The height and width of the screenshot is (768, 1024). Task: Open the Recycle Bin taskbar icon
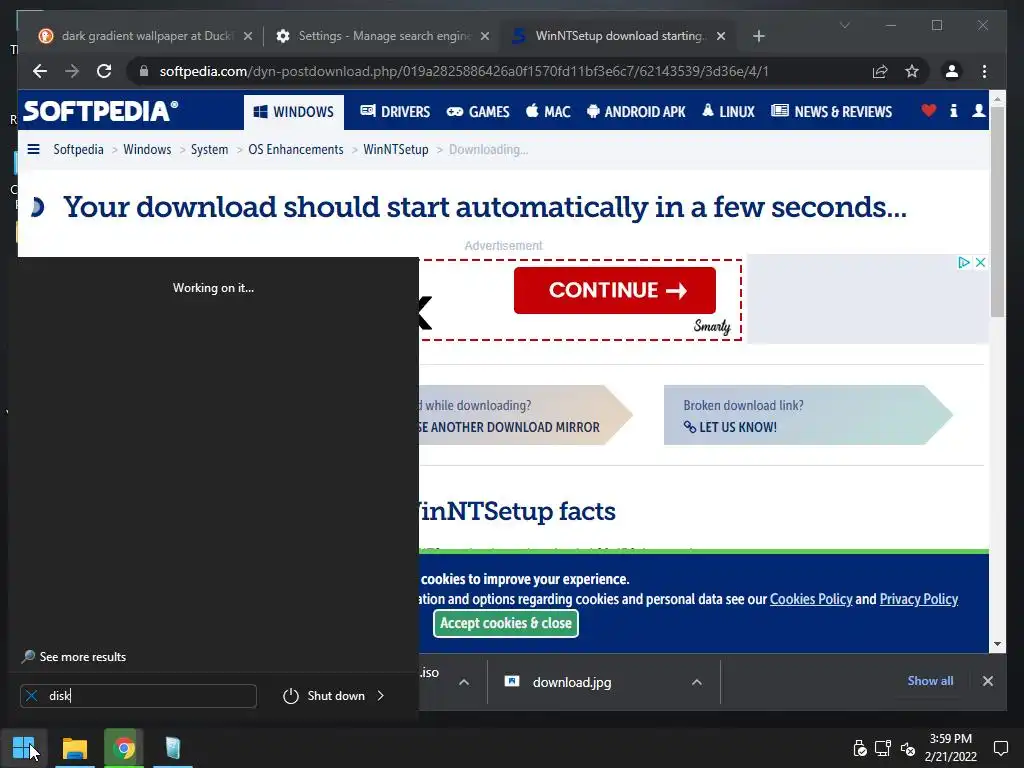click(172, 748)
